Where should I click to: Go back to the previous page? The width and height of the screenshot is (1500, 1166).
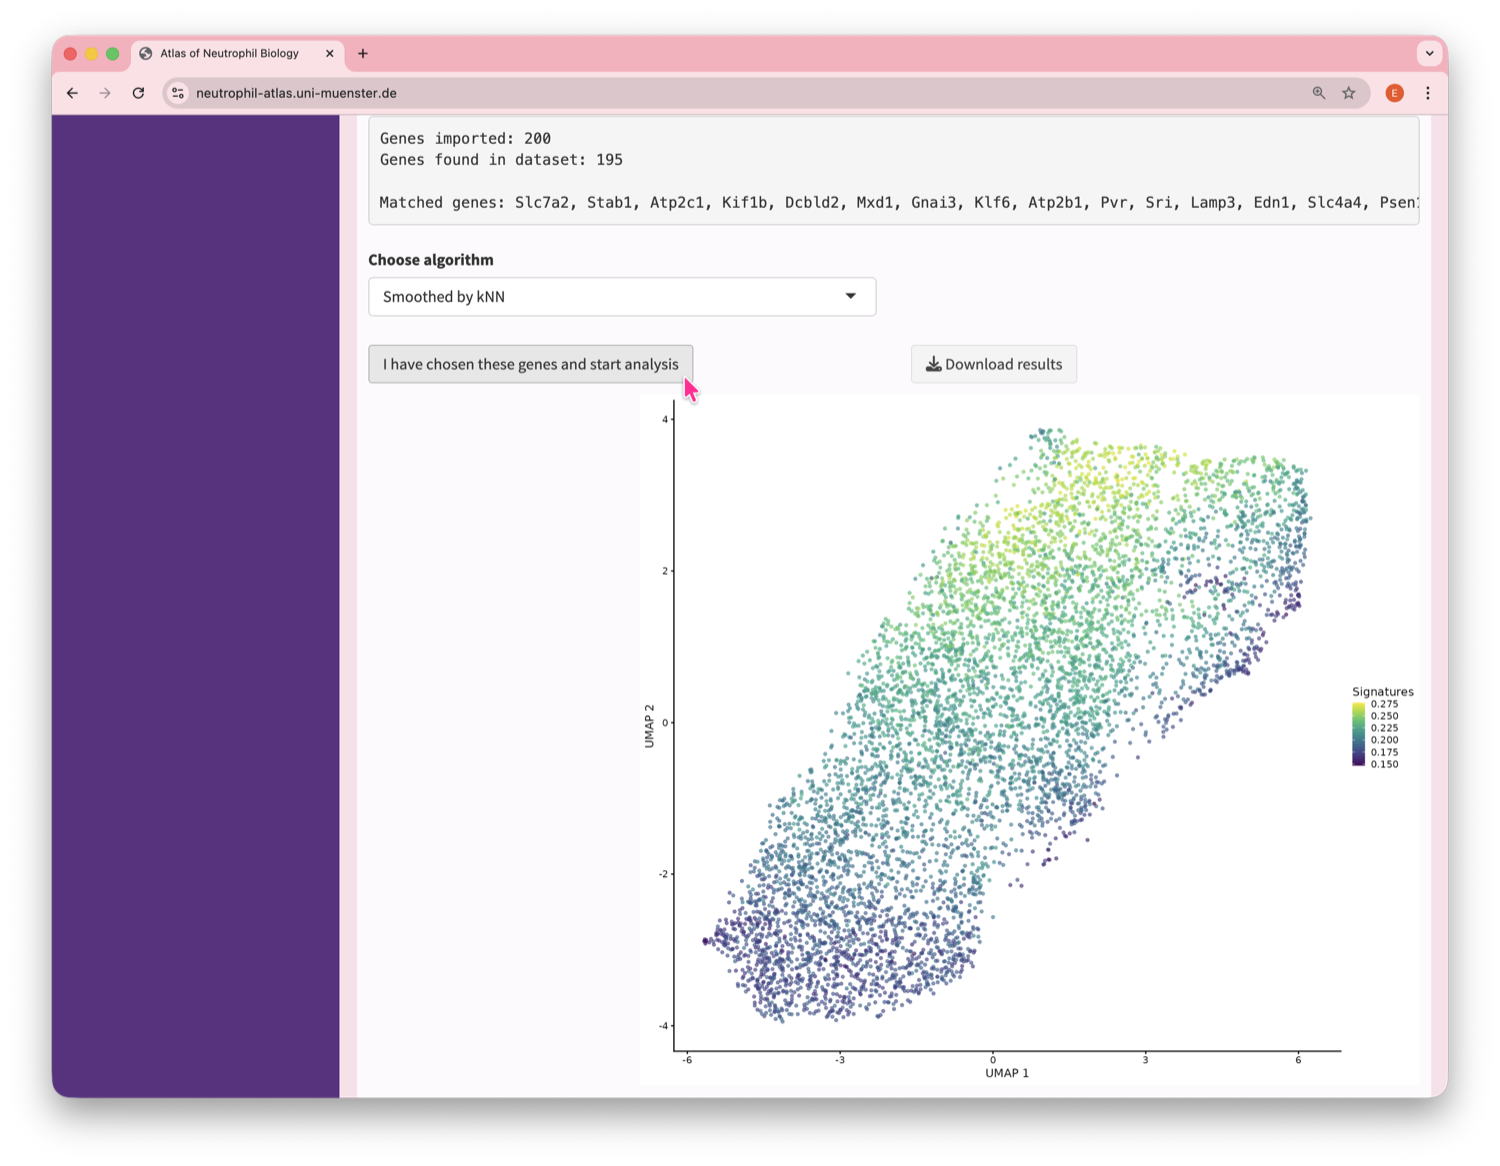(x=72, y=93)
